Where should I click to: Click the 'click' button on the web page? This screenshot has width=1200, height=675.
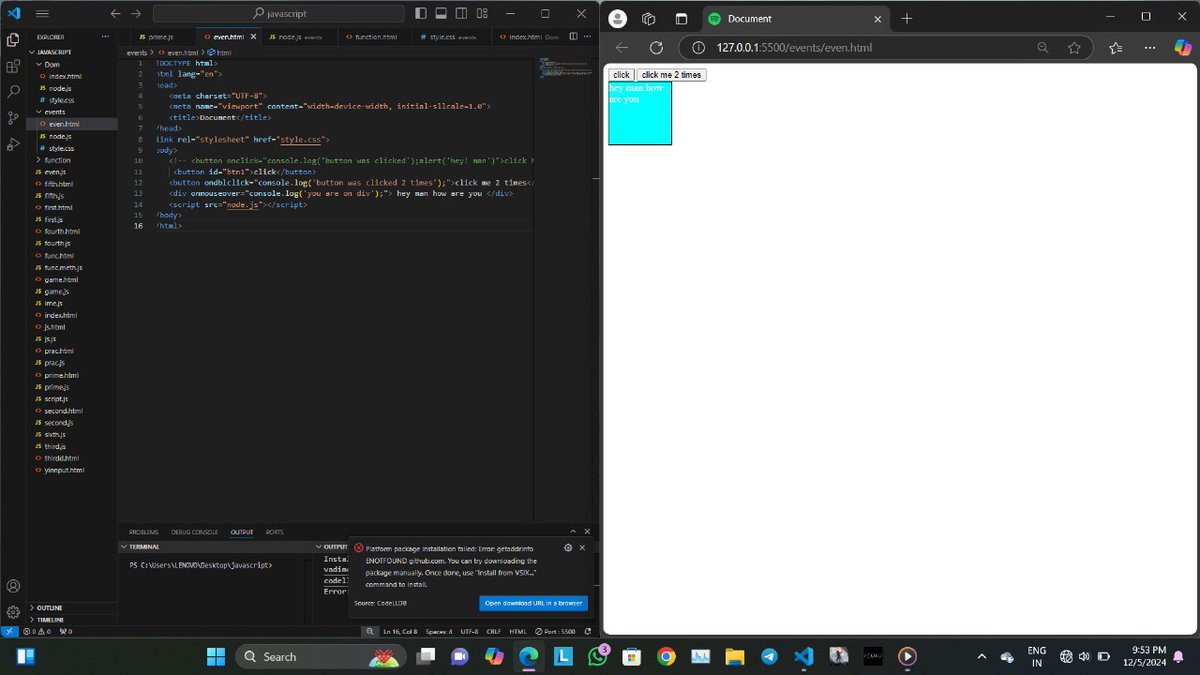[x=621, y=75]
